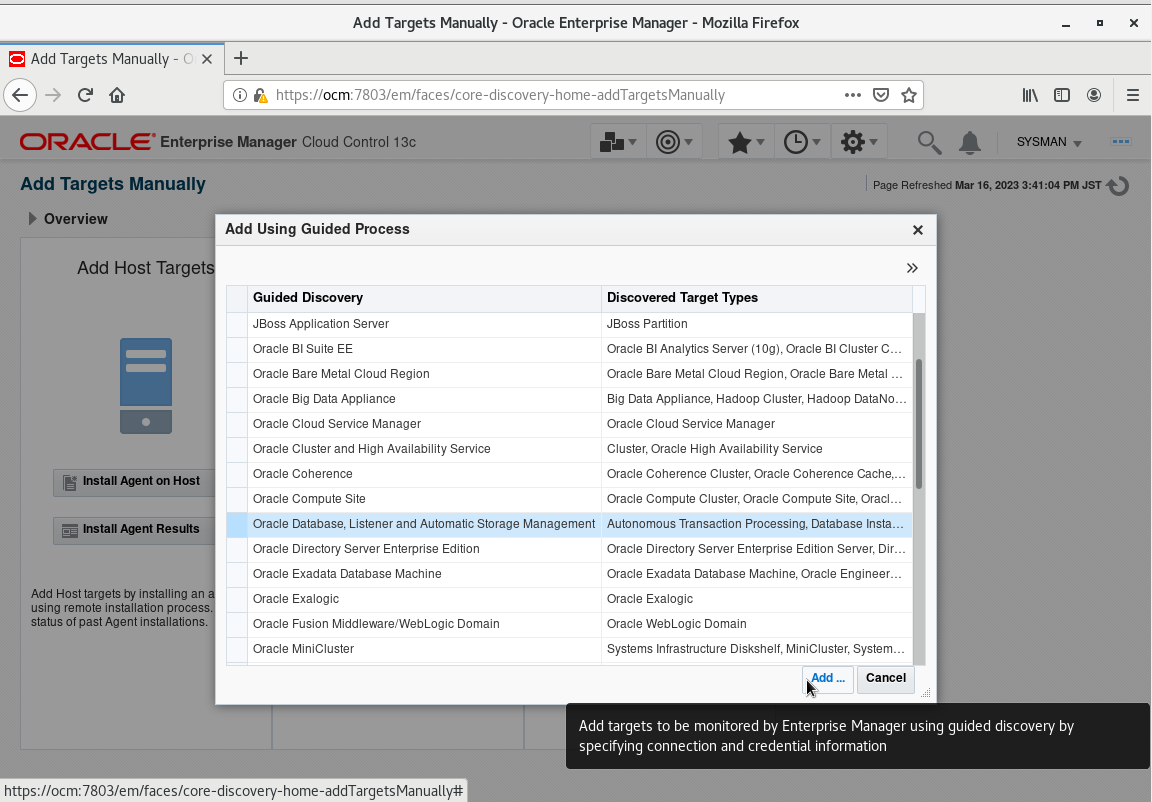The image size is (1152, 802).
Task: Click the search magnifier icon
Action: pyautogui.click(x=929, y=142)
